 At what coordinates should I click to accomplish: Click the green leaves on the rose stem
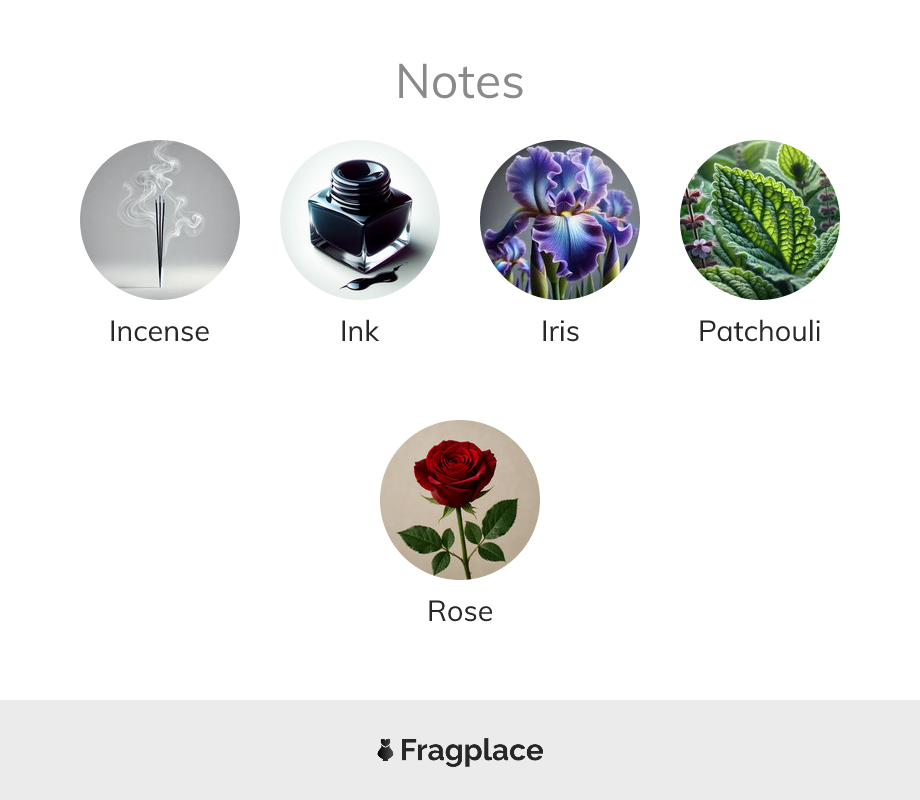click(497, 522)
